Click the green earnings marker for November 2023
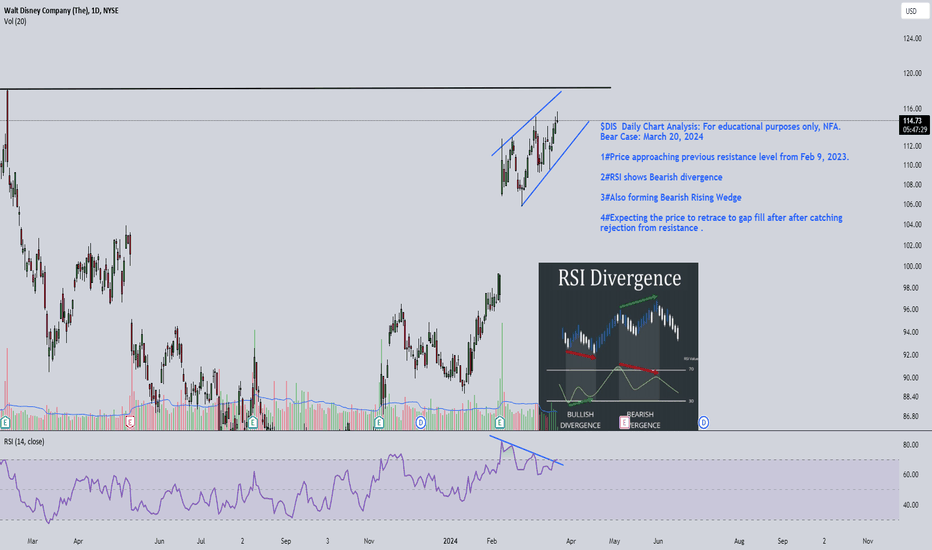The height and width of the screenshot is (550, 932). [x=379, y=422]
